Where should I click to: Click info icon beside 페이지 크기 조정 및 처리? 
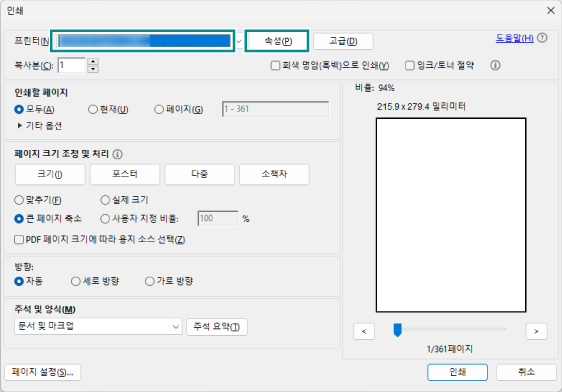click(118, 154)
